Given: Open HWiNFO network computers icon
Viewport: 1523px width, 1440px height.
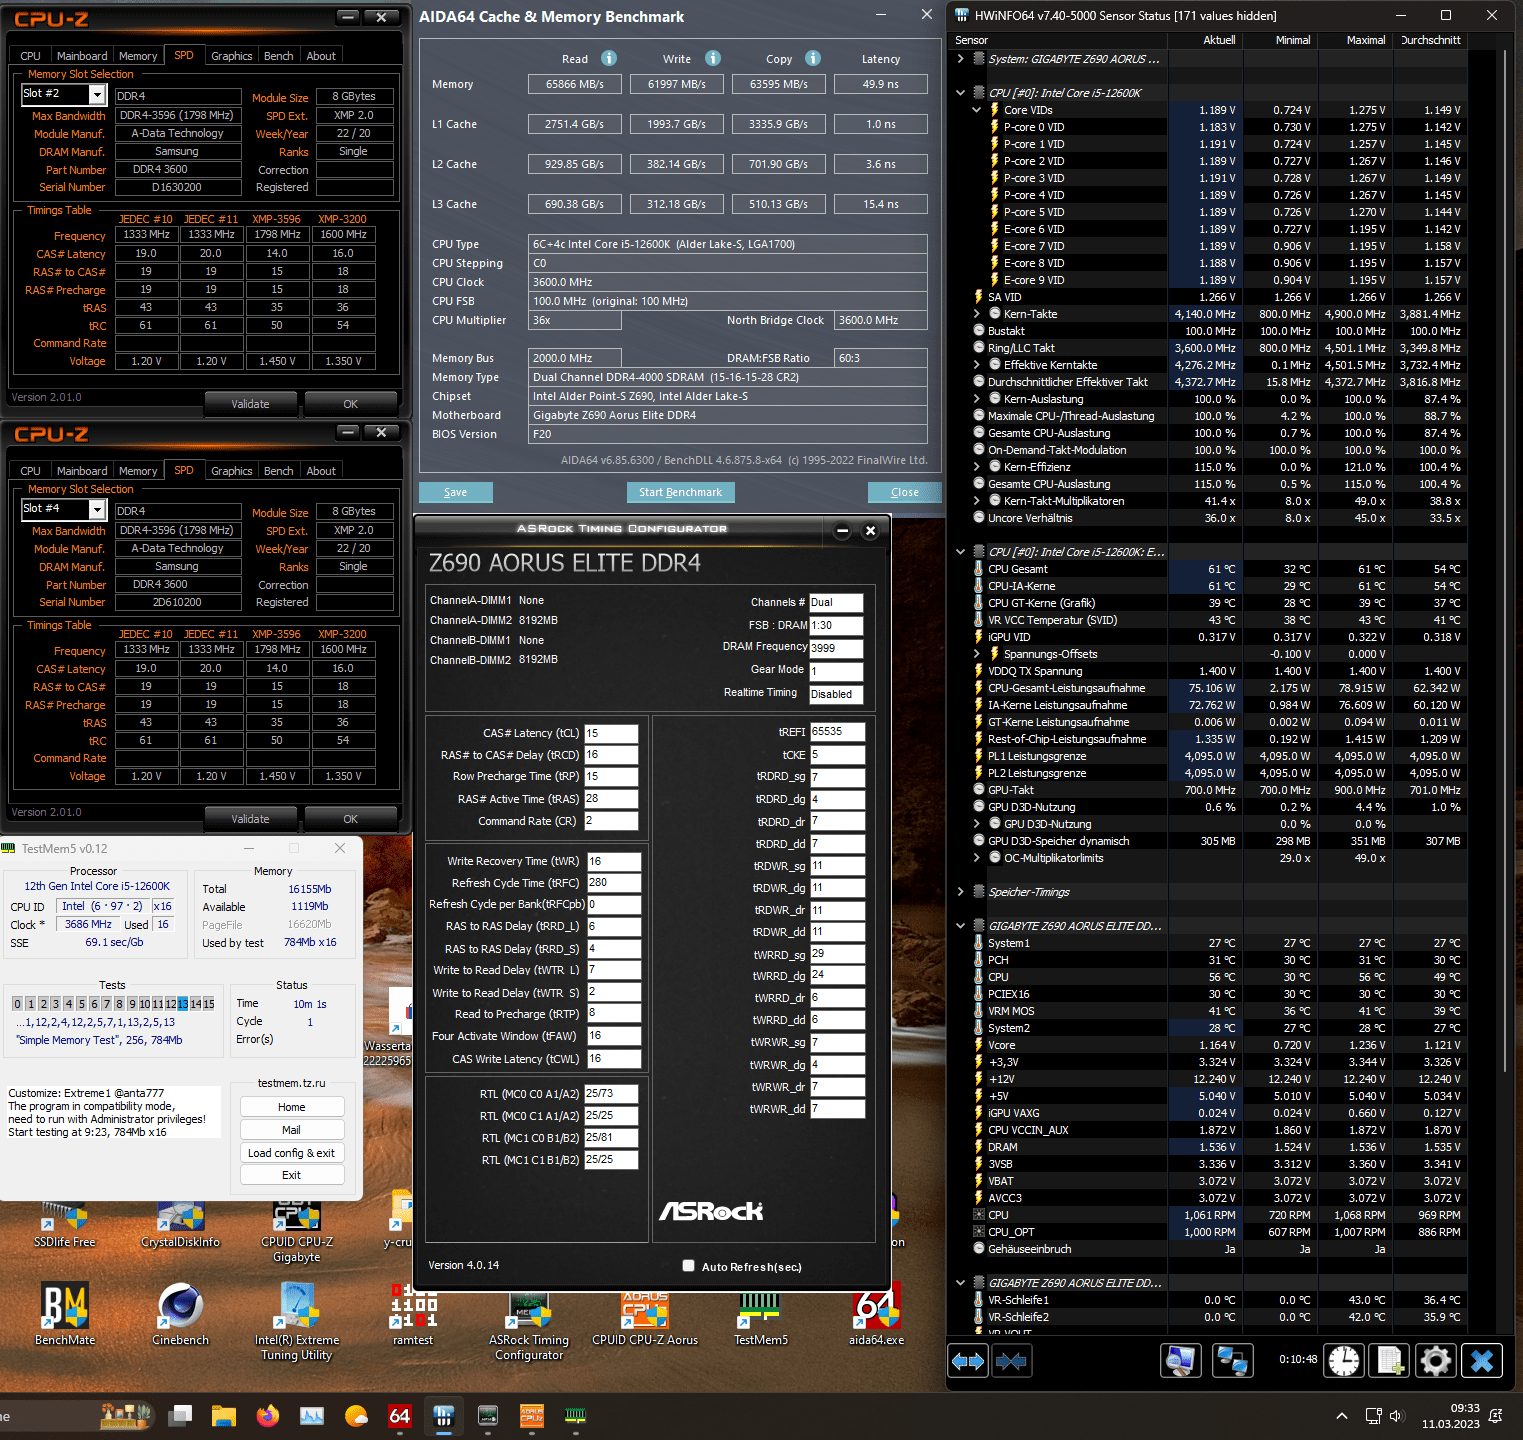Looking at the screenshot, I should click(x=1233, y=1361).
